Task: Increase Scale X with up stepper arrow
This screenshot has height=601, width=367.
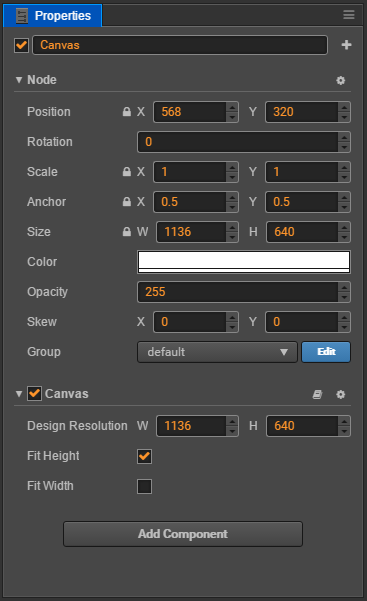Action: (232, 167)
